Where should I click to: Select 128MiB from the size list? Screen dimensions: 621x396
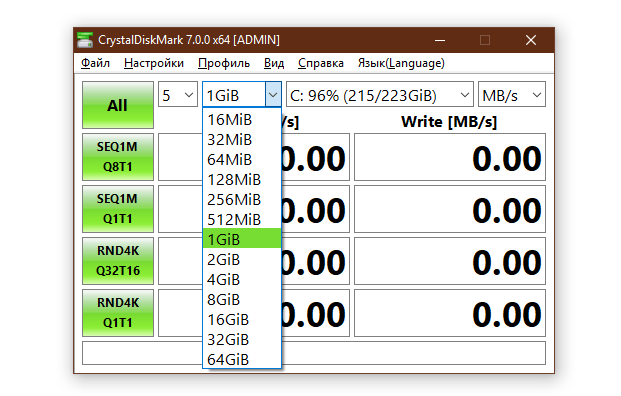tap(242, 179)
